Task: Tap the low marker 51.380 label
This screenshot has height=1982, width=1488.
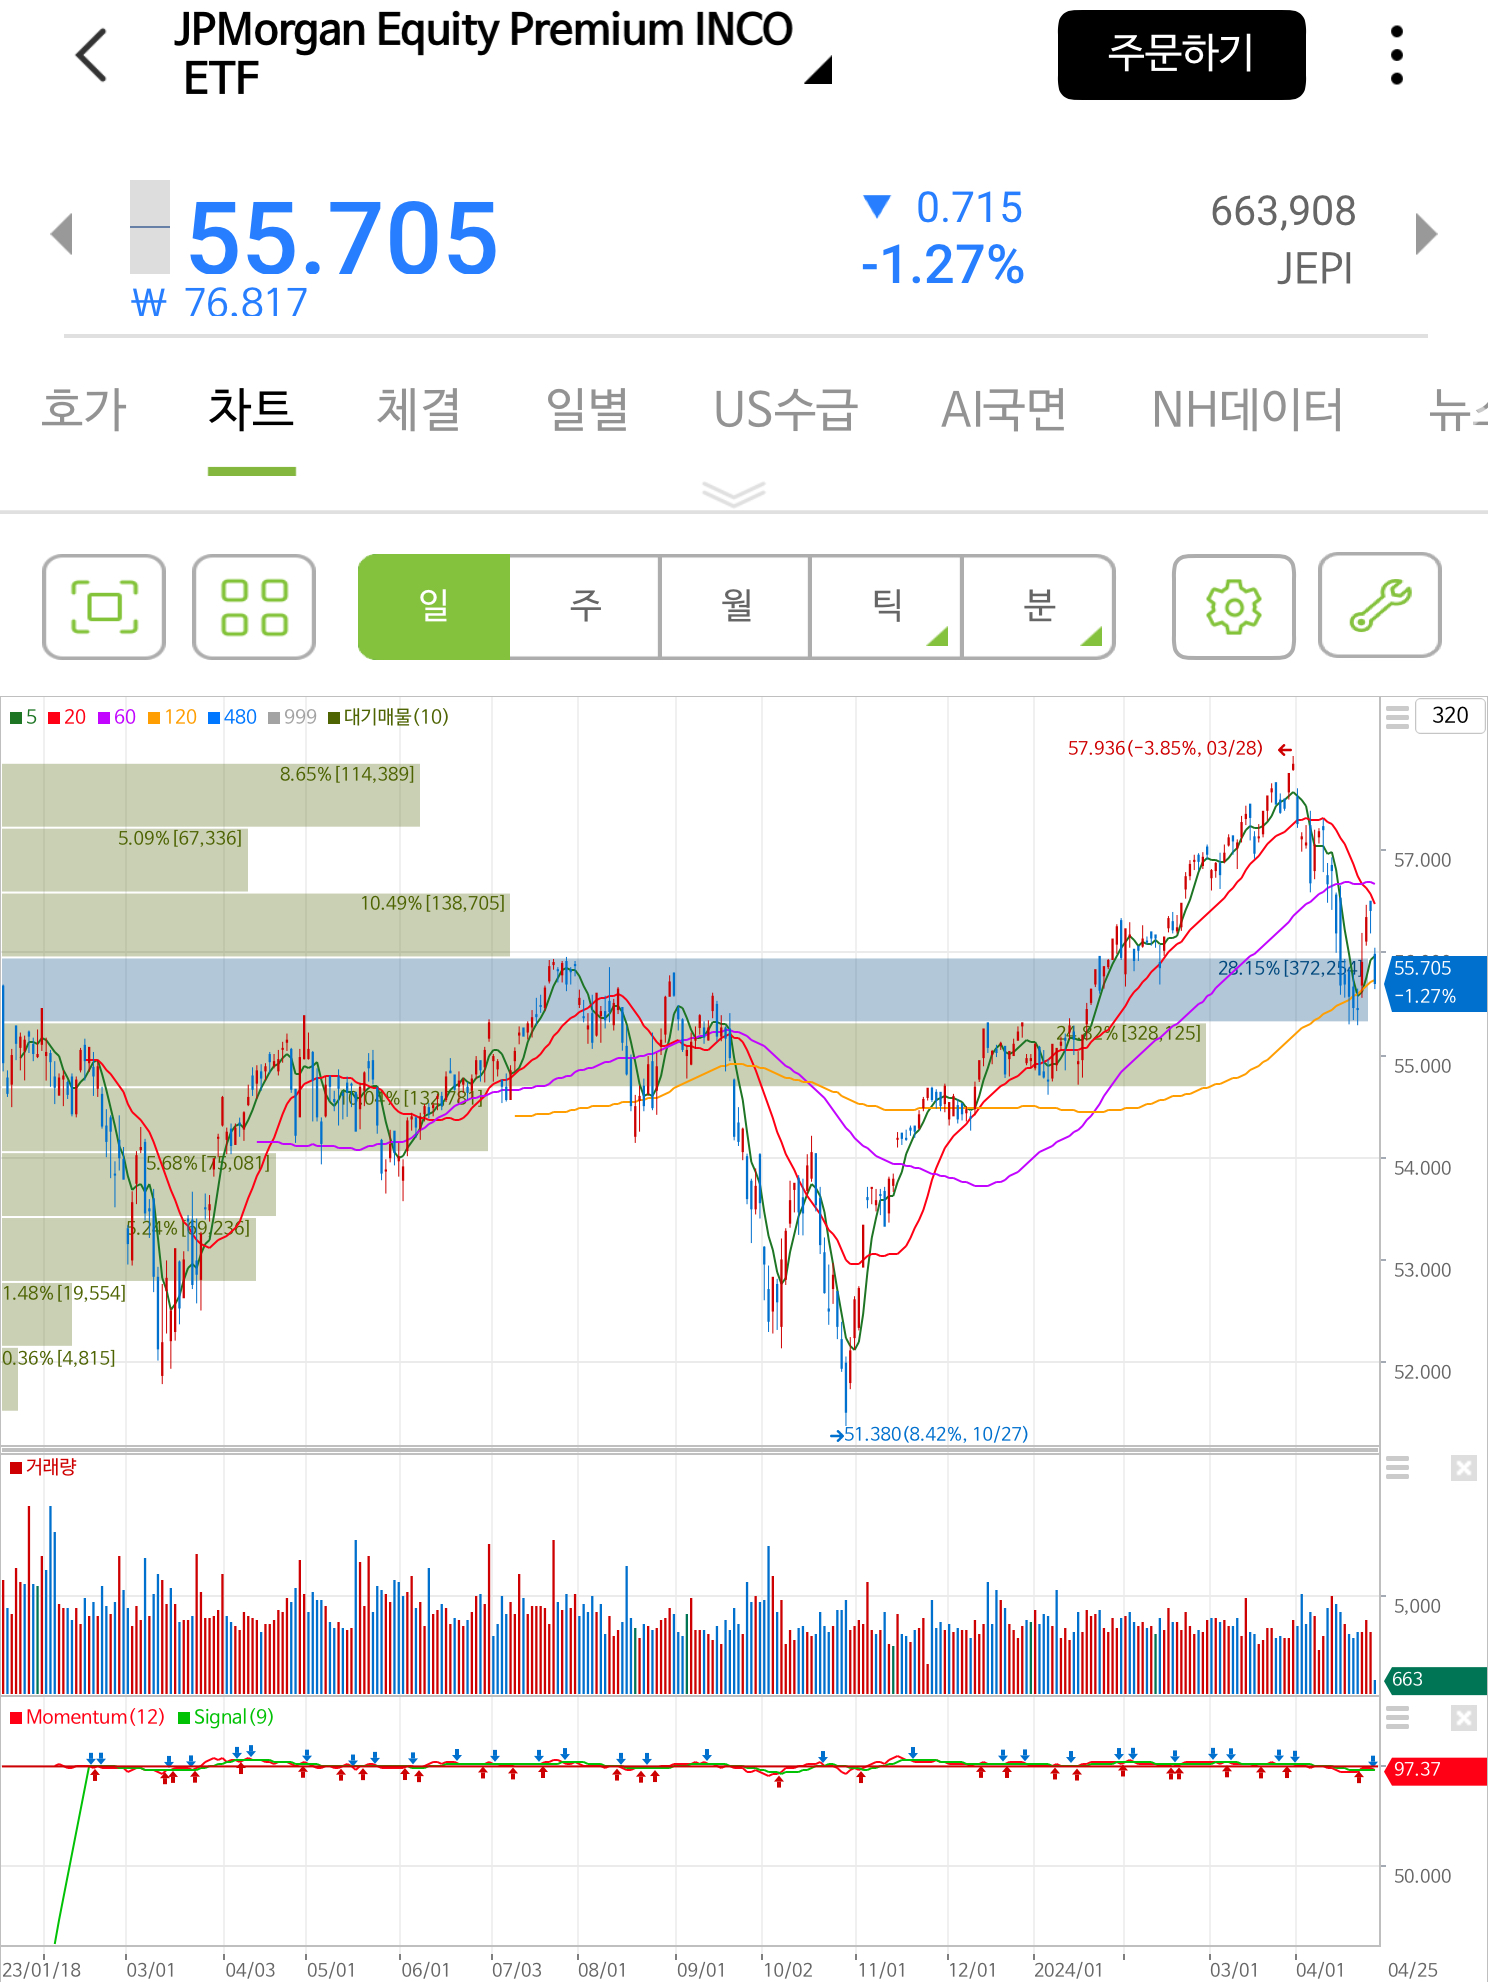Action: 936,1434
